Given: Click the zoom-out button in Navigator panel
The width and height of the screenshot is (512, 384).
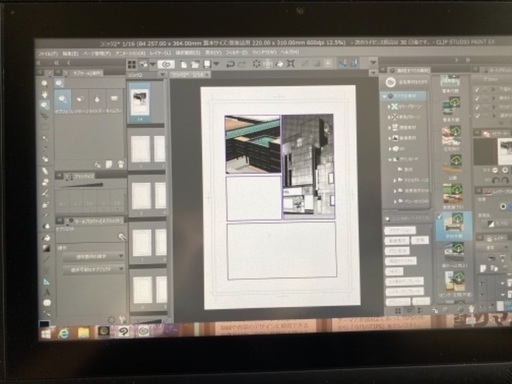Looking at the screenshot, I should click(x=495, y=170).
